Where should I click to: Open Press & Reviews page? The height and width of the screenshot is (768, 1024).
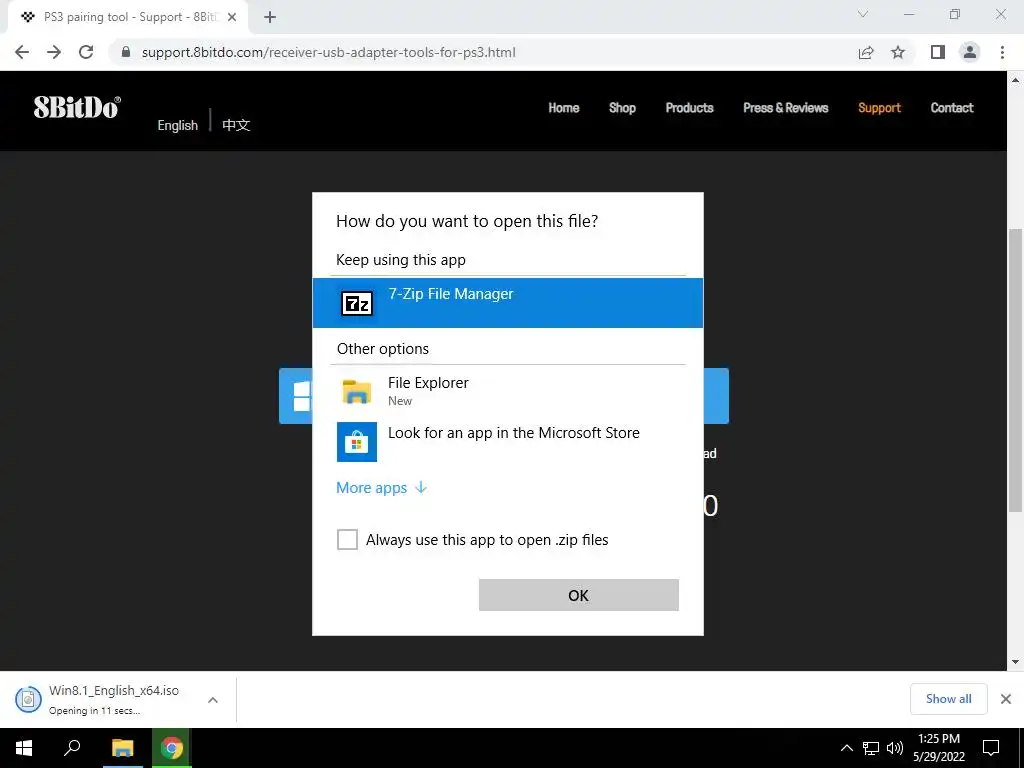(x=786, y=108)
